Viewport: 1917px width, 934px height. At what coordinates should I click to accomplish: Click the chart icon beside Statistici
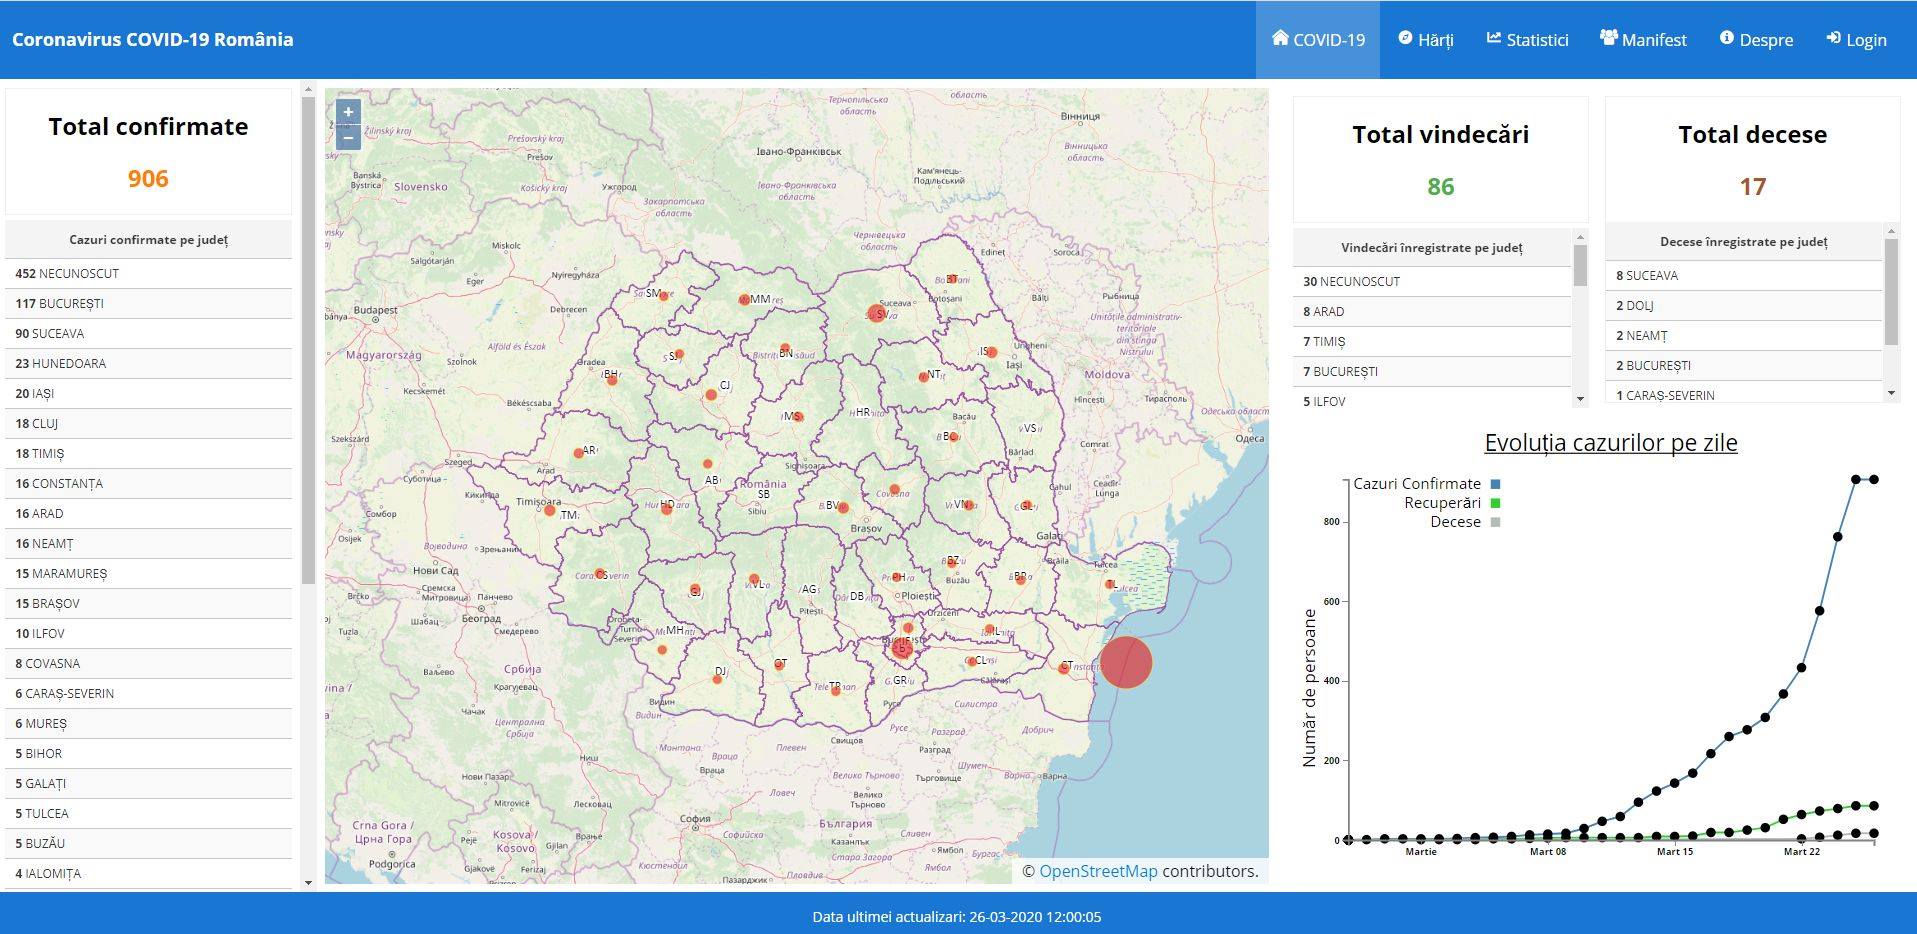(1494, 38)
